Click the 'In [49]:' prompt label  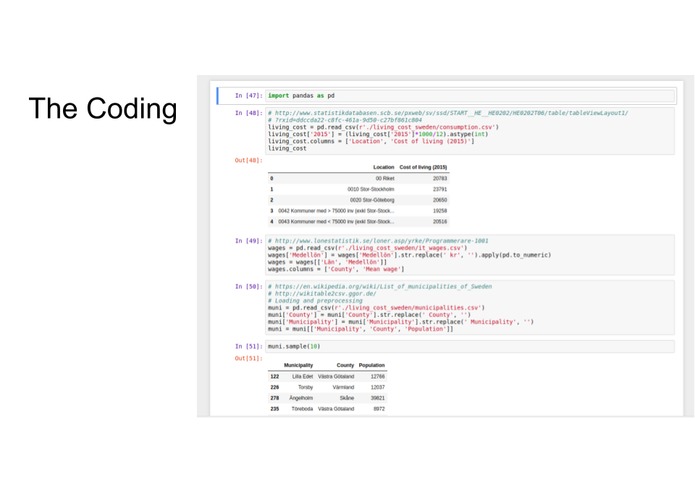tap(249, 241)
